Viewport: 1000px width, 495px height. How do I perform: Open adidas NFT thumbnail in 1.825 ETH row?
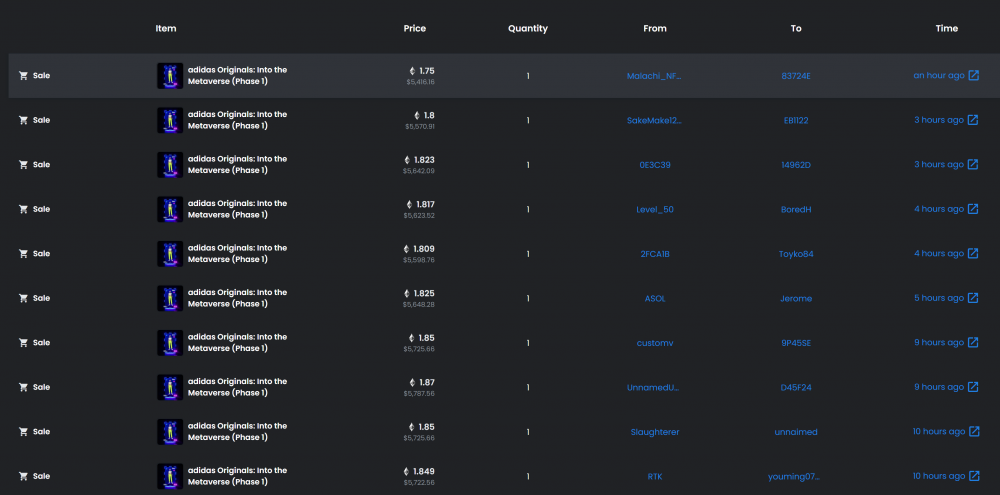(170, 298)
